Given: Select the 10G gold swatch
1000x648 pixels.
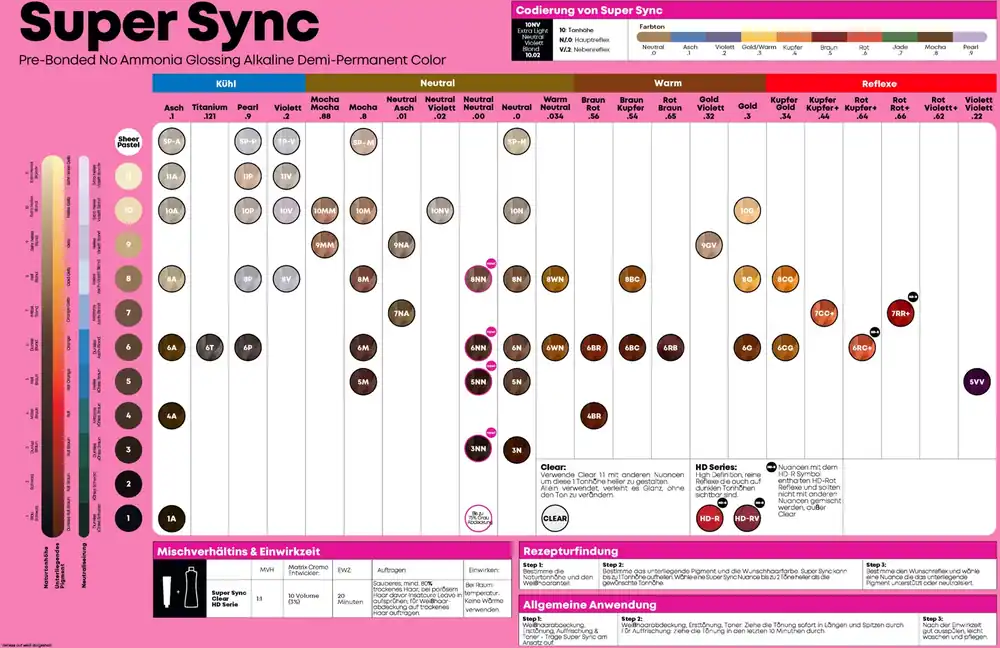Looking at the screenshot, I should pos(747,210).
